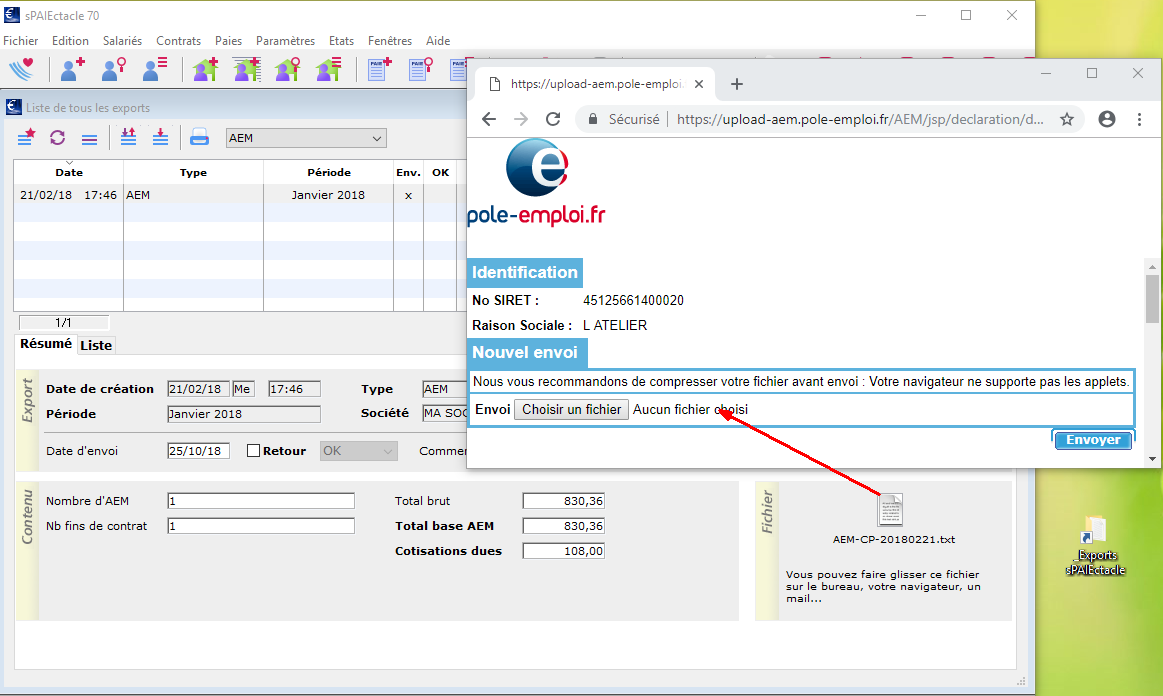Viewport: 1163px width, 696px height.
Task: Open the browser profile account icon
Action: click(x=1107, y=119)
